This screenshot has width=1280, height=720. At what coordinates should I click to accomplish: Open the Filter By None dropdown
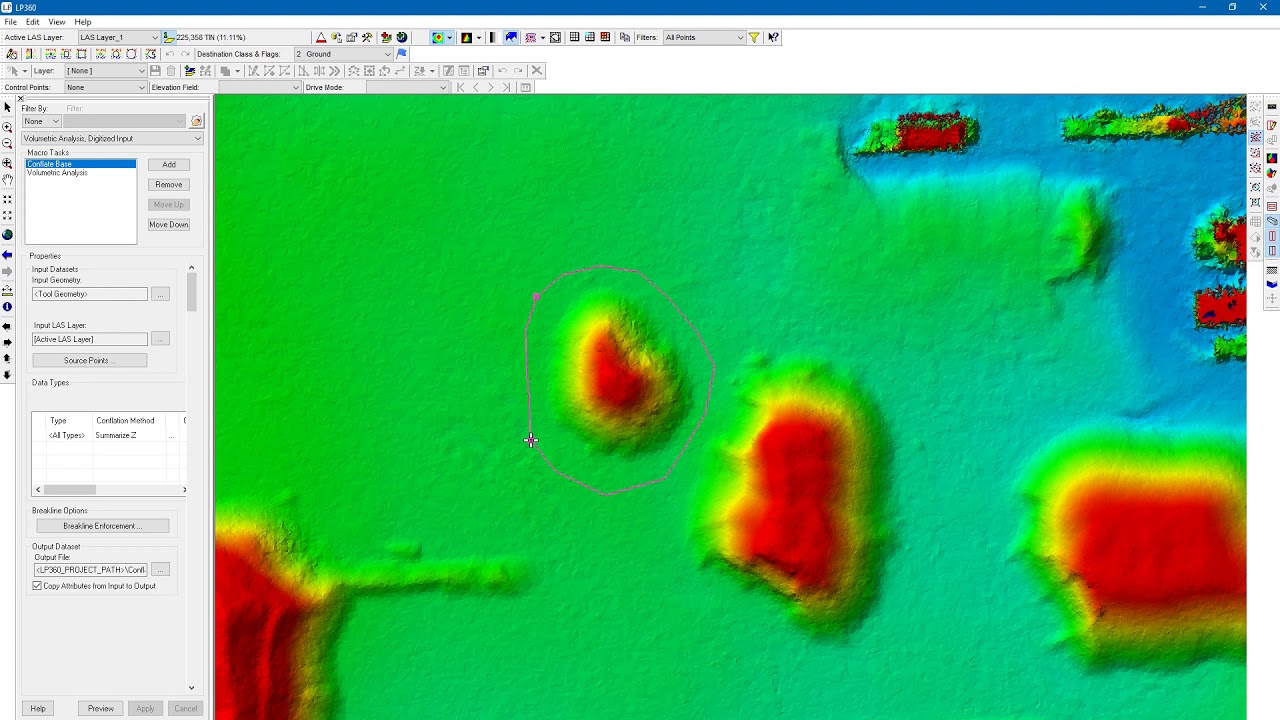[x=42, y=121]
